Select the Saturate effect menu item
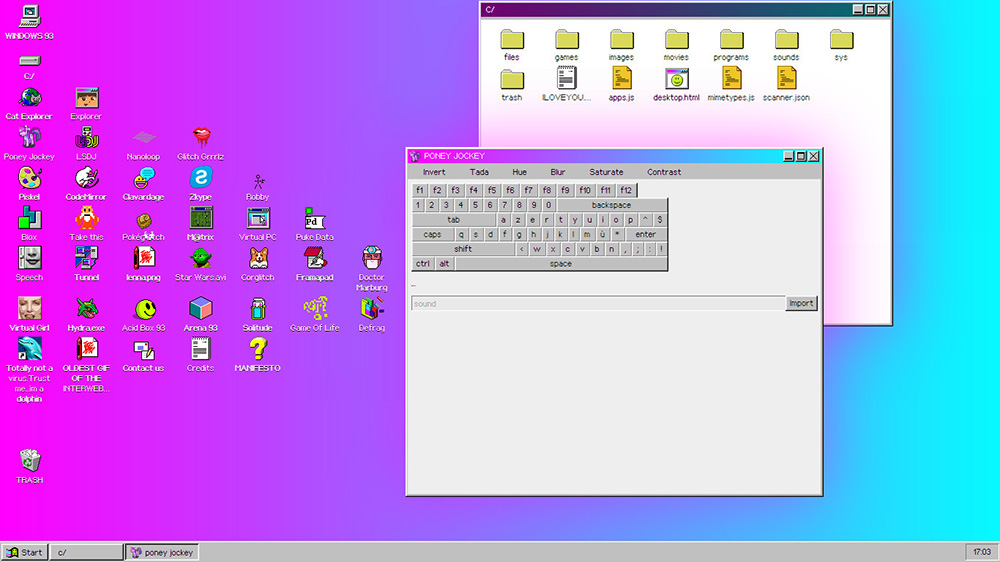The width and height of the screenshot is (1000, 562). (606, 172)
